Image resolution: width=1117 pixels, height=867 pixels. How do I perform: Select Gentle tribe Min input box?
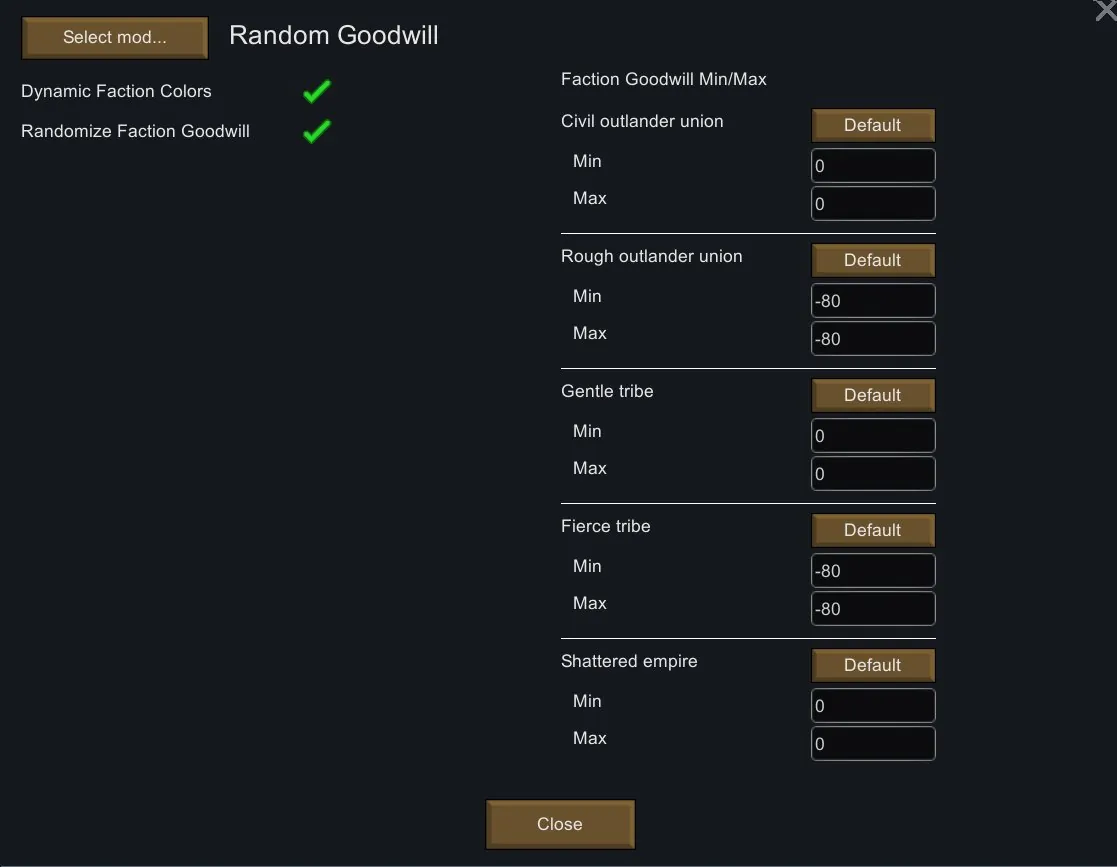(x=872, y=436)
